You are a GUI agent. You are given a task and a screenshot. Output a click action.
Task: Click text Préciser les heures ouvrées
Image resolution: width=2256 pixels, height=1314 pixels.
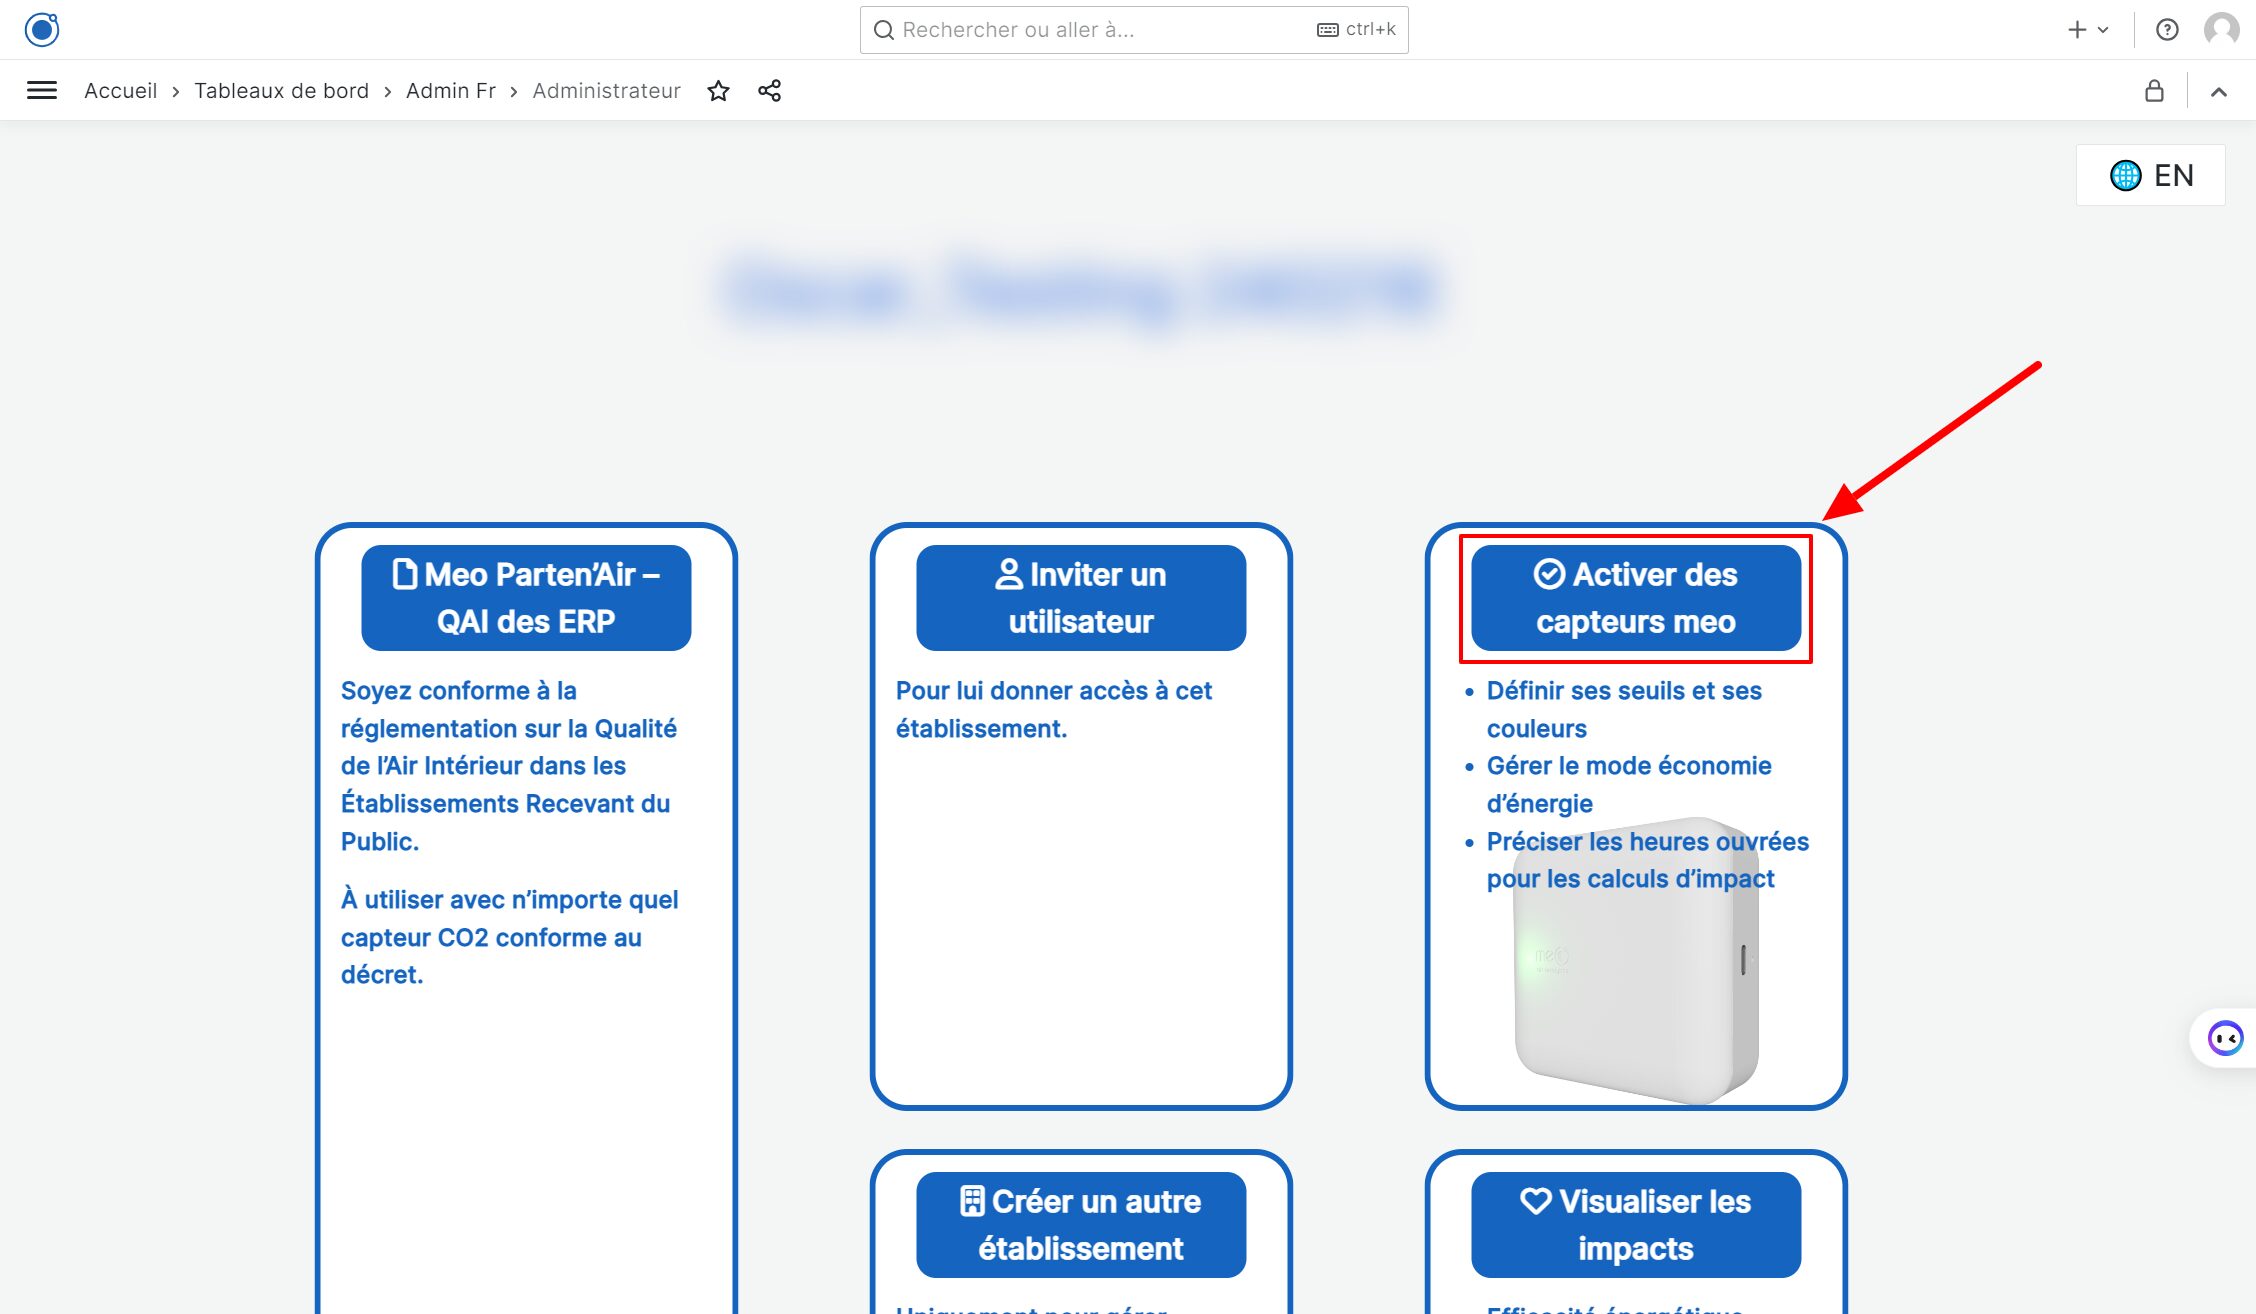pyautogui.click(x=1648, y=860)
